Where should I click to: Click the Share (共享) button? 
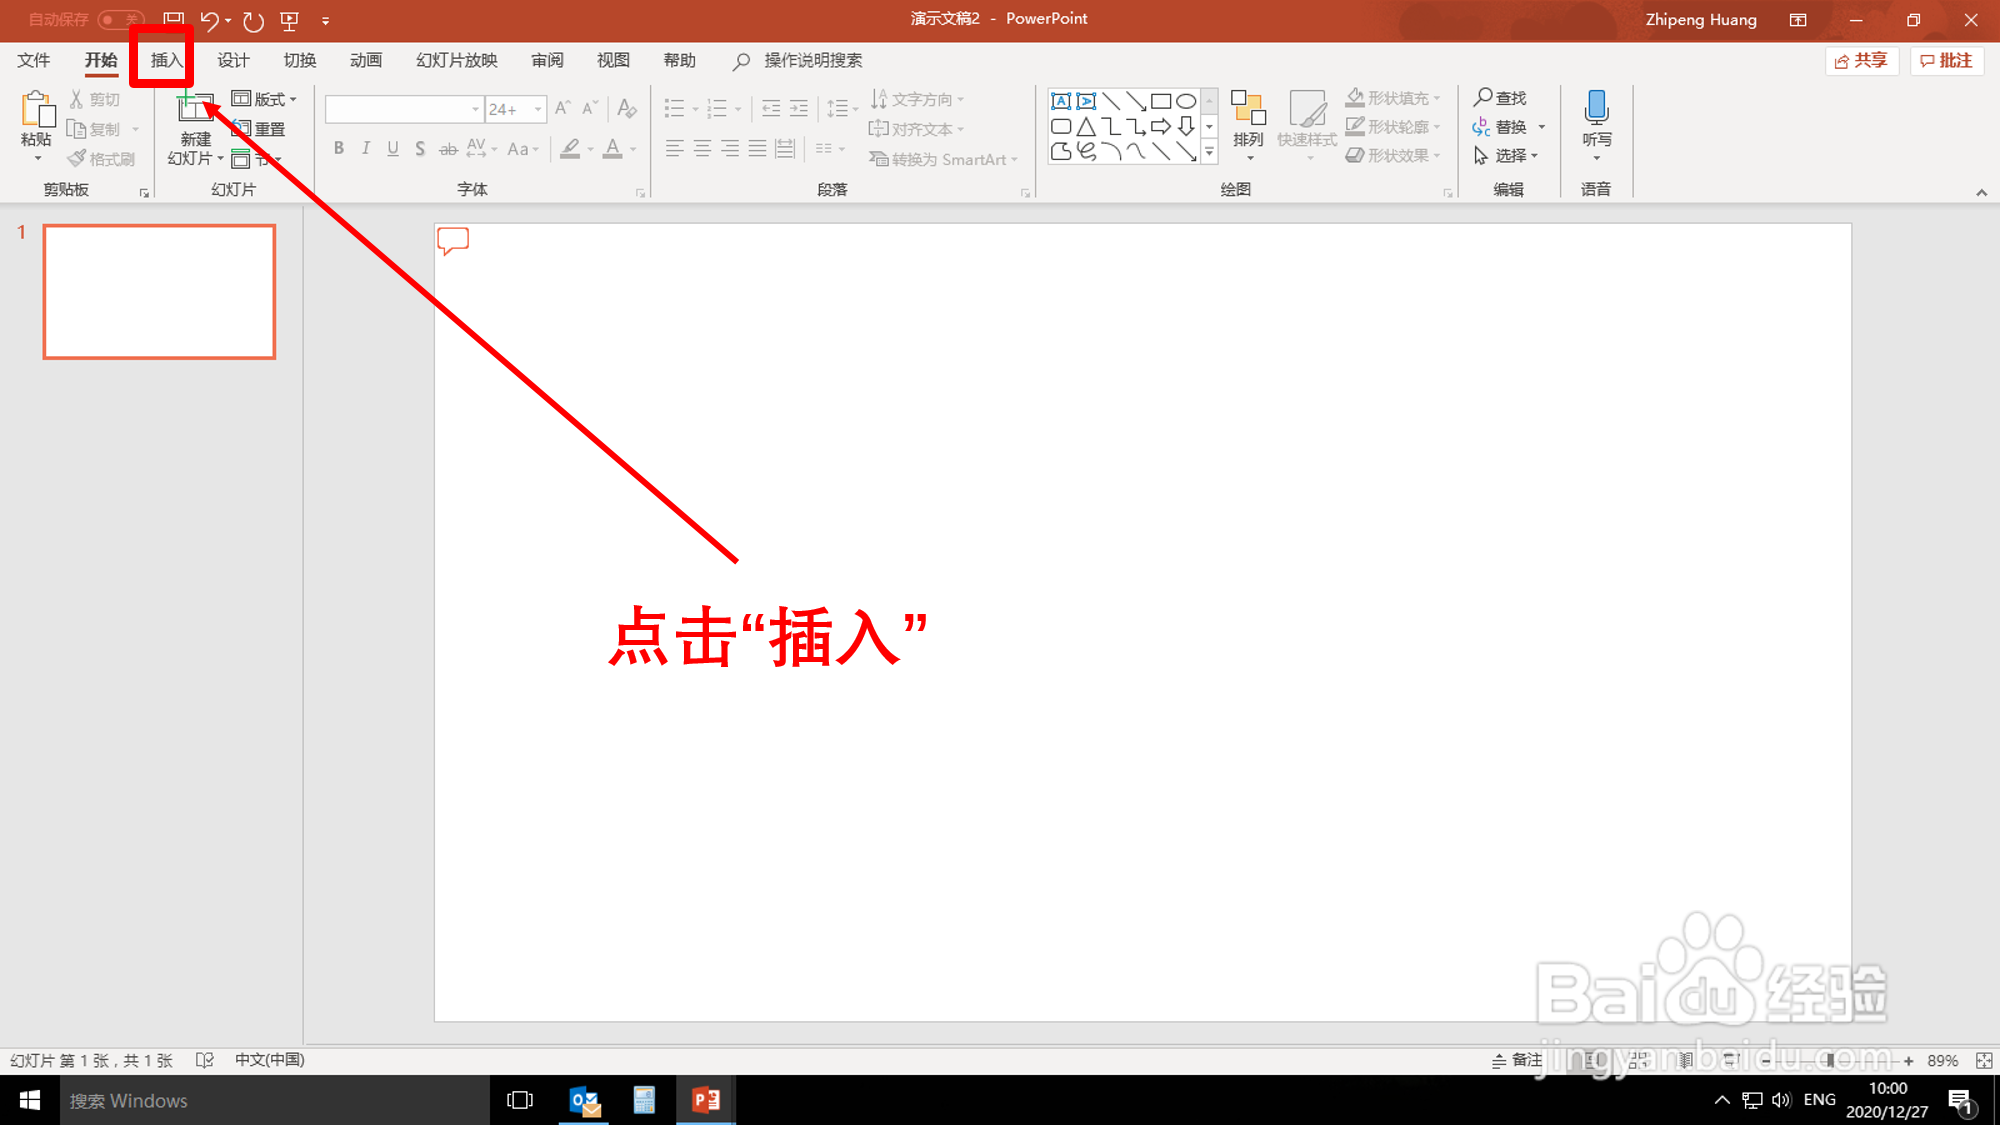coord(1861,61)
